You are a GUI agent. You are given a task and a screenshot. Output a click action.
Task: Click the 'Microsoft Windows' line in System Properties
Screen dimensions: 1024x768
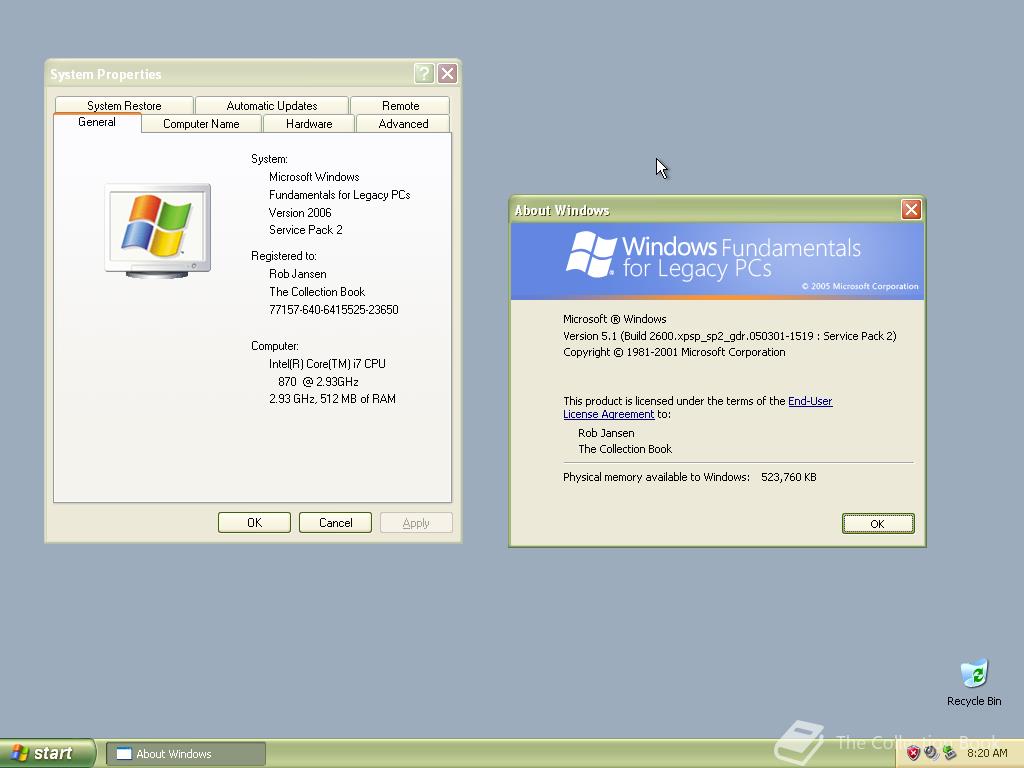point(314,177)
